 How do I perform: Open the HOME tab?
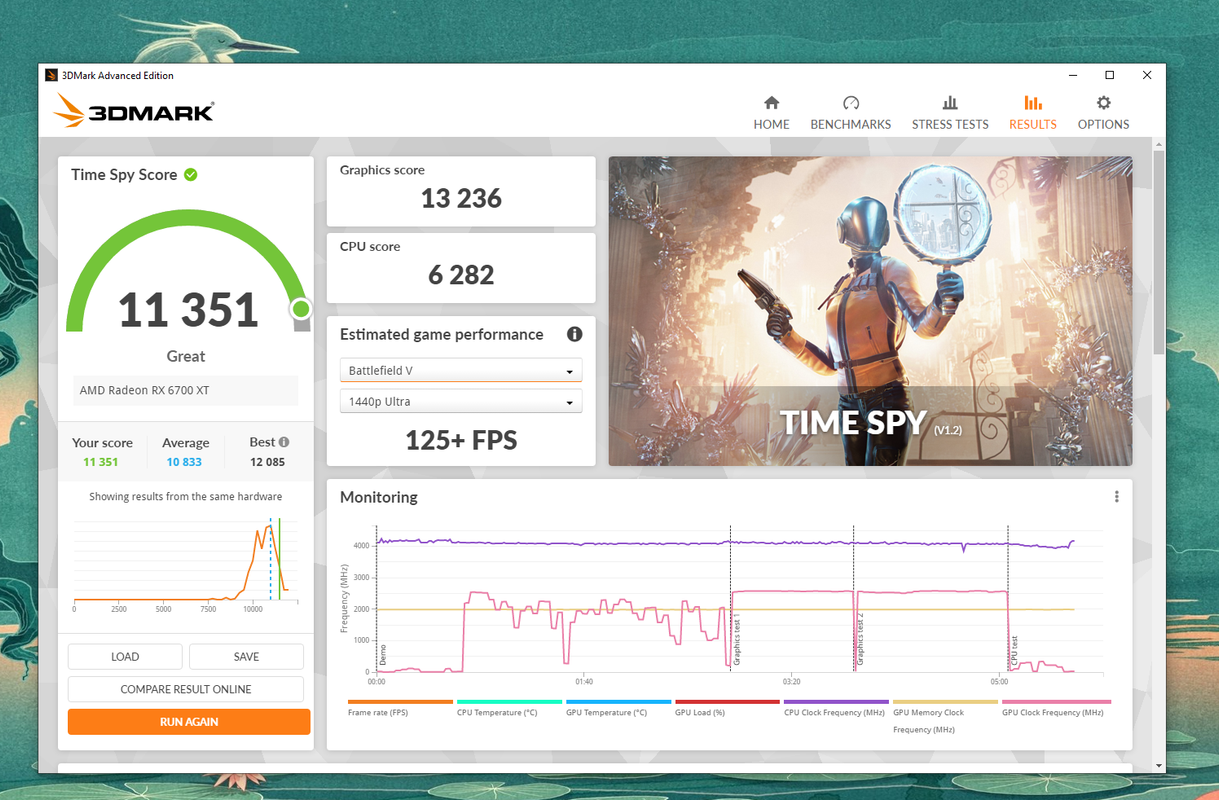771,113
